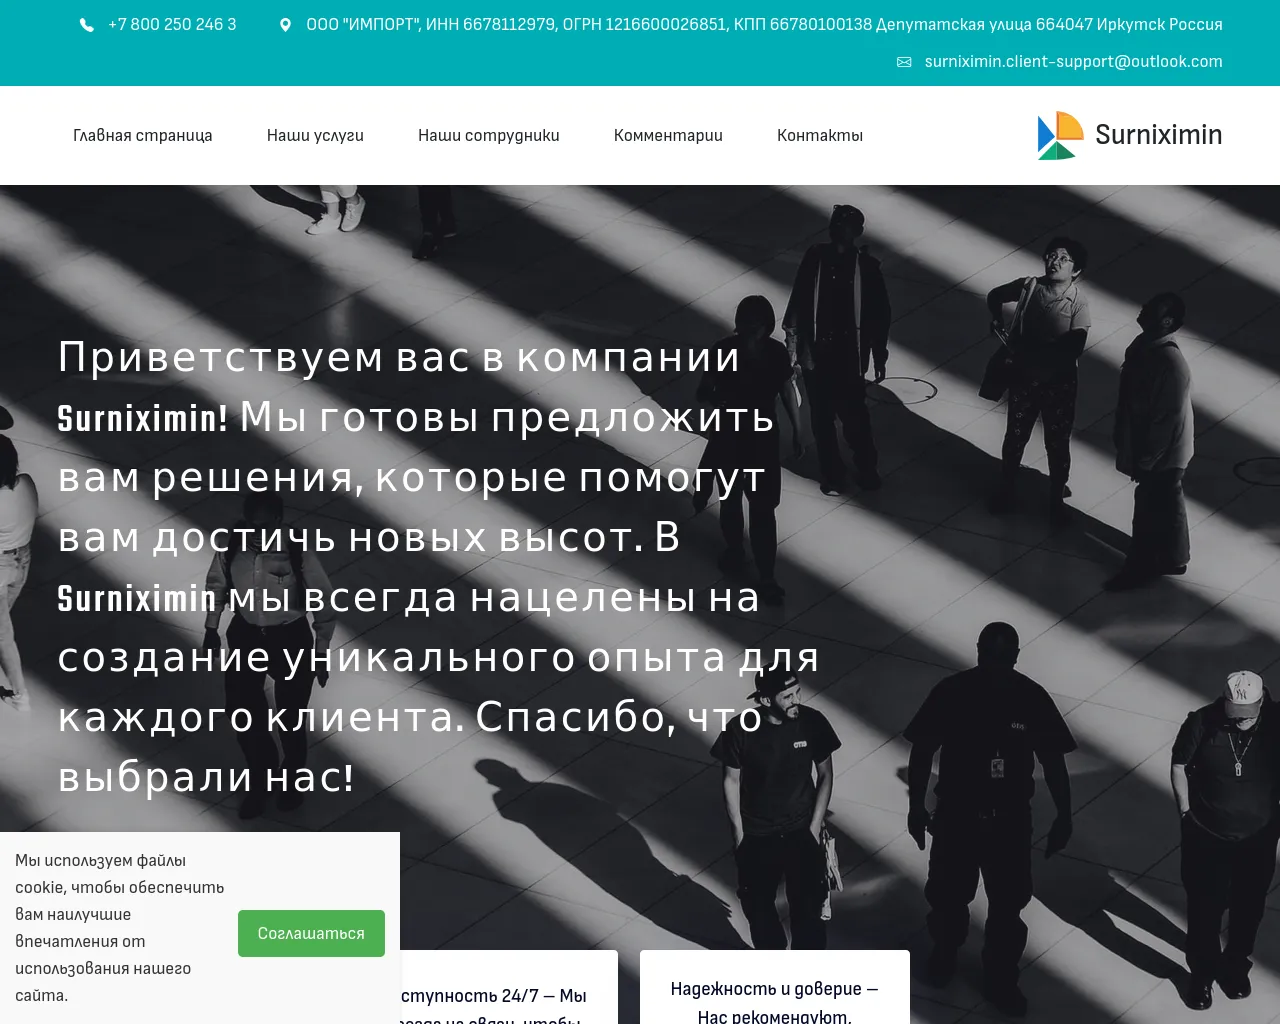1280x1024 pixels.
Task: Click the Surniximin brand name
Action: (x=1159, y=135)
